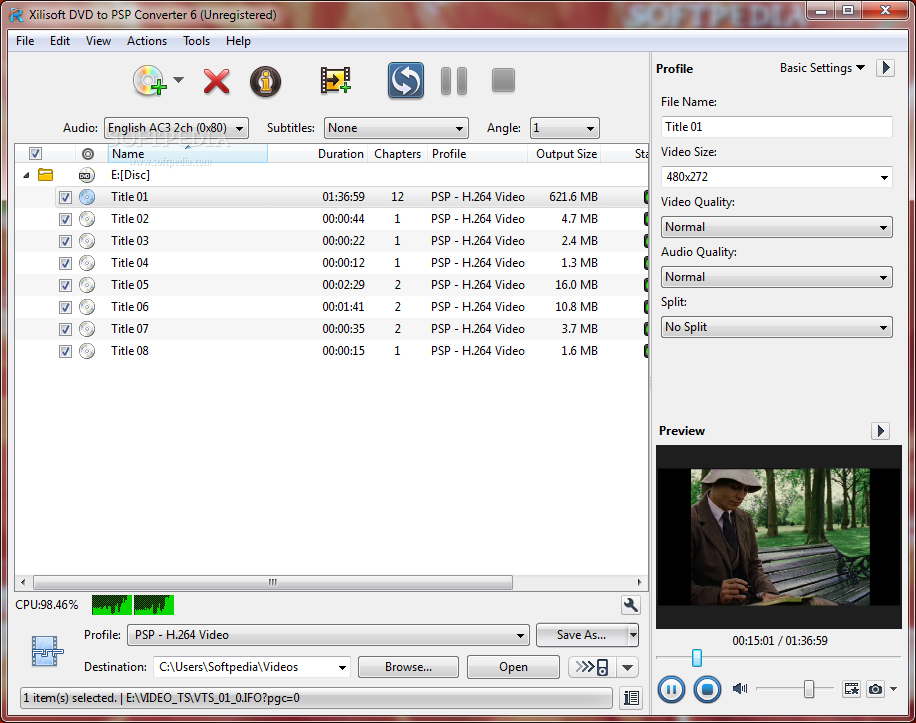Open the Actions menu

click(147, 41)
